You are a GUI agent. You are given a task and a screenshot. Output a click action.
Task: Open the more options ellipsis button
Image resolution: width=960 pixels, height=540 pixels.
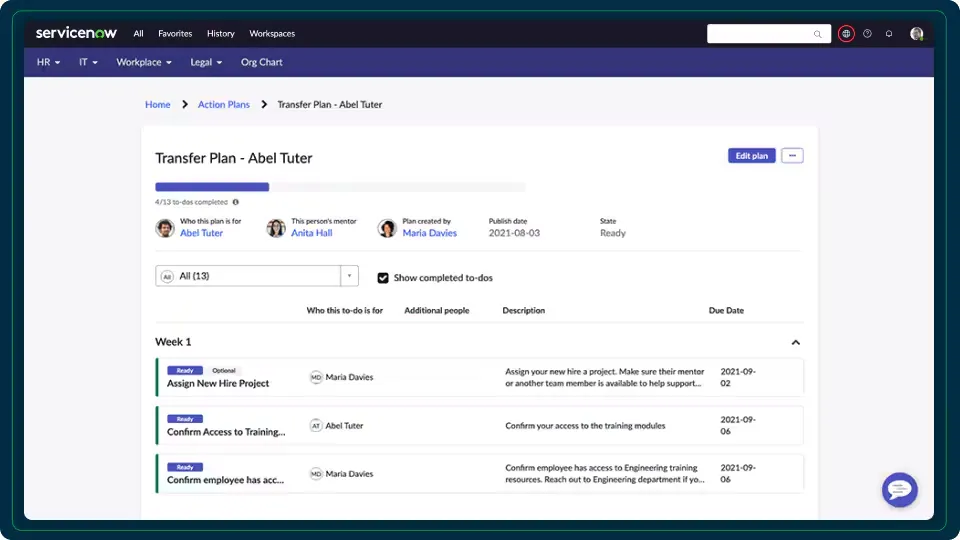(792, 156)
